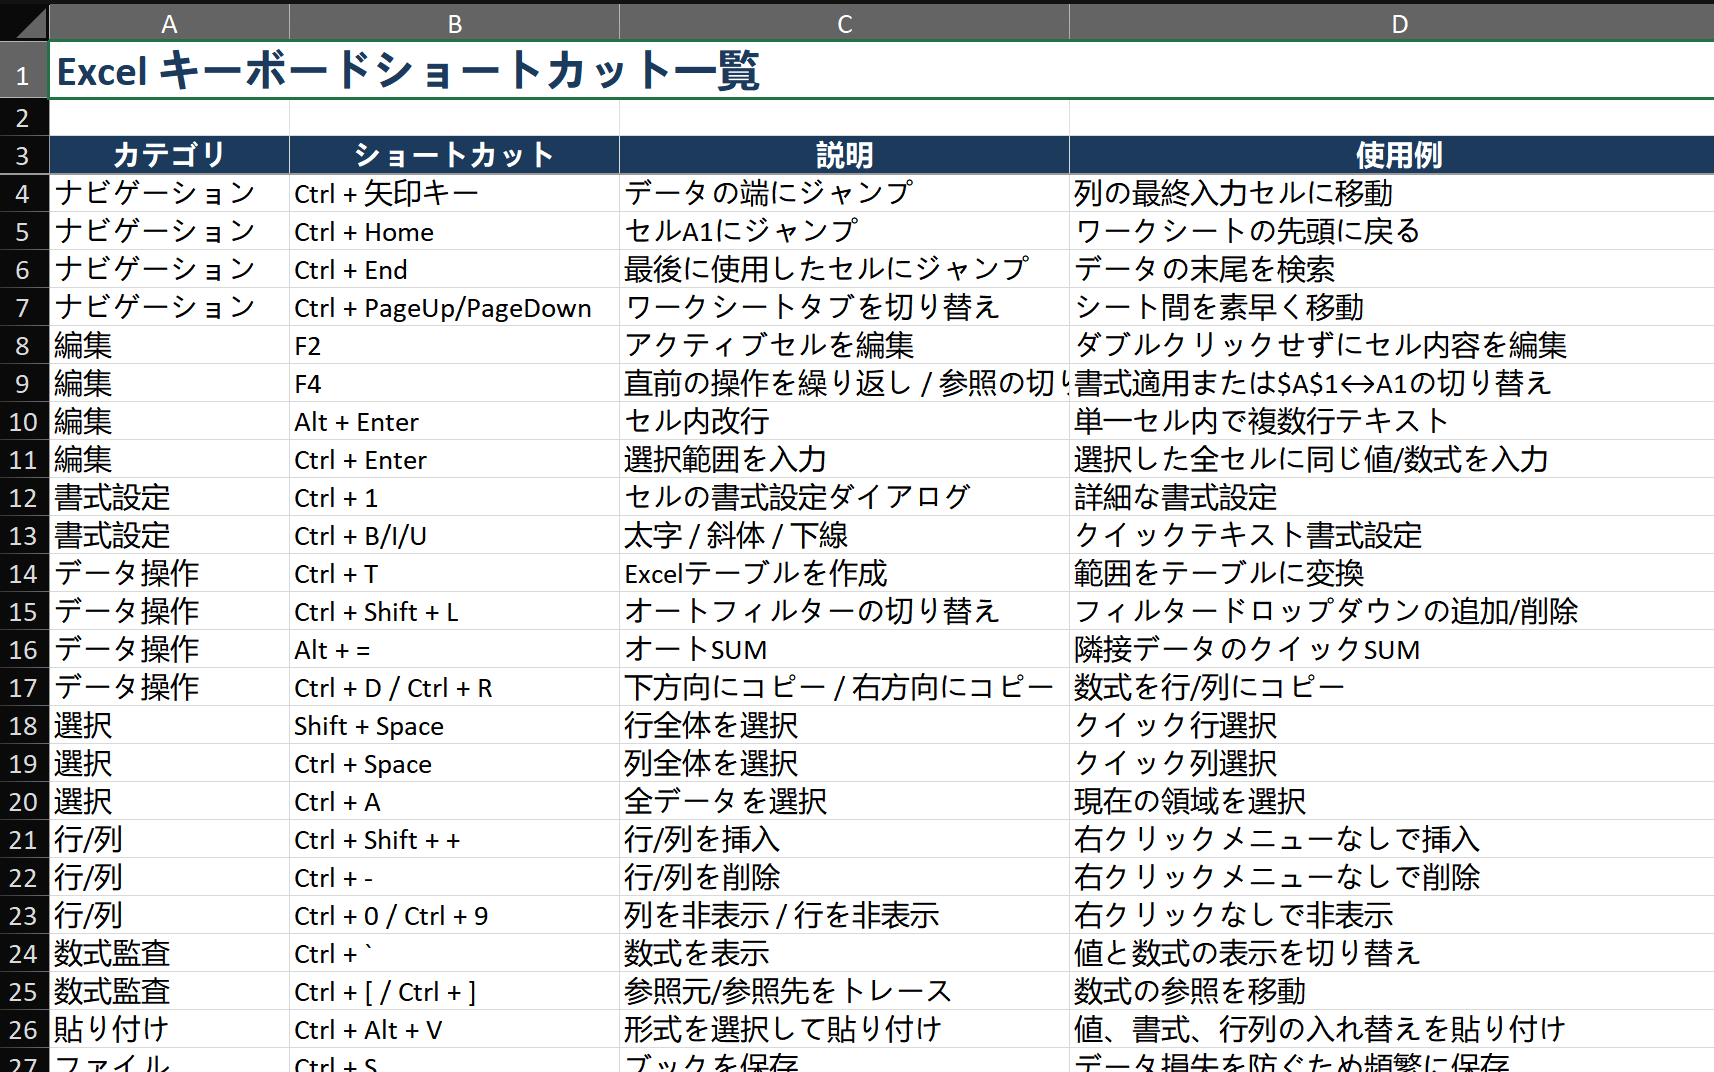1714x1072 pixels.
Task: Select the cell 'Ctrl + [ / Ctrl + ]'
Action: [454, 992]
